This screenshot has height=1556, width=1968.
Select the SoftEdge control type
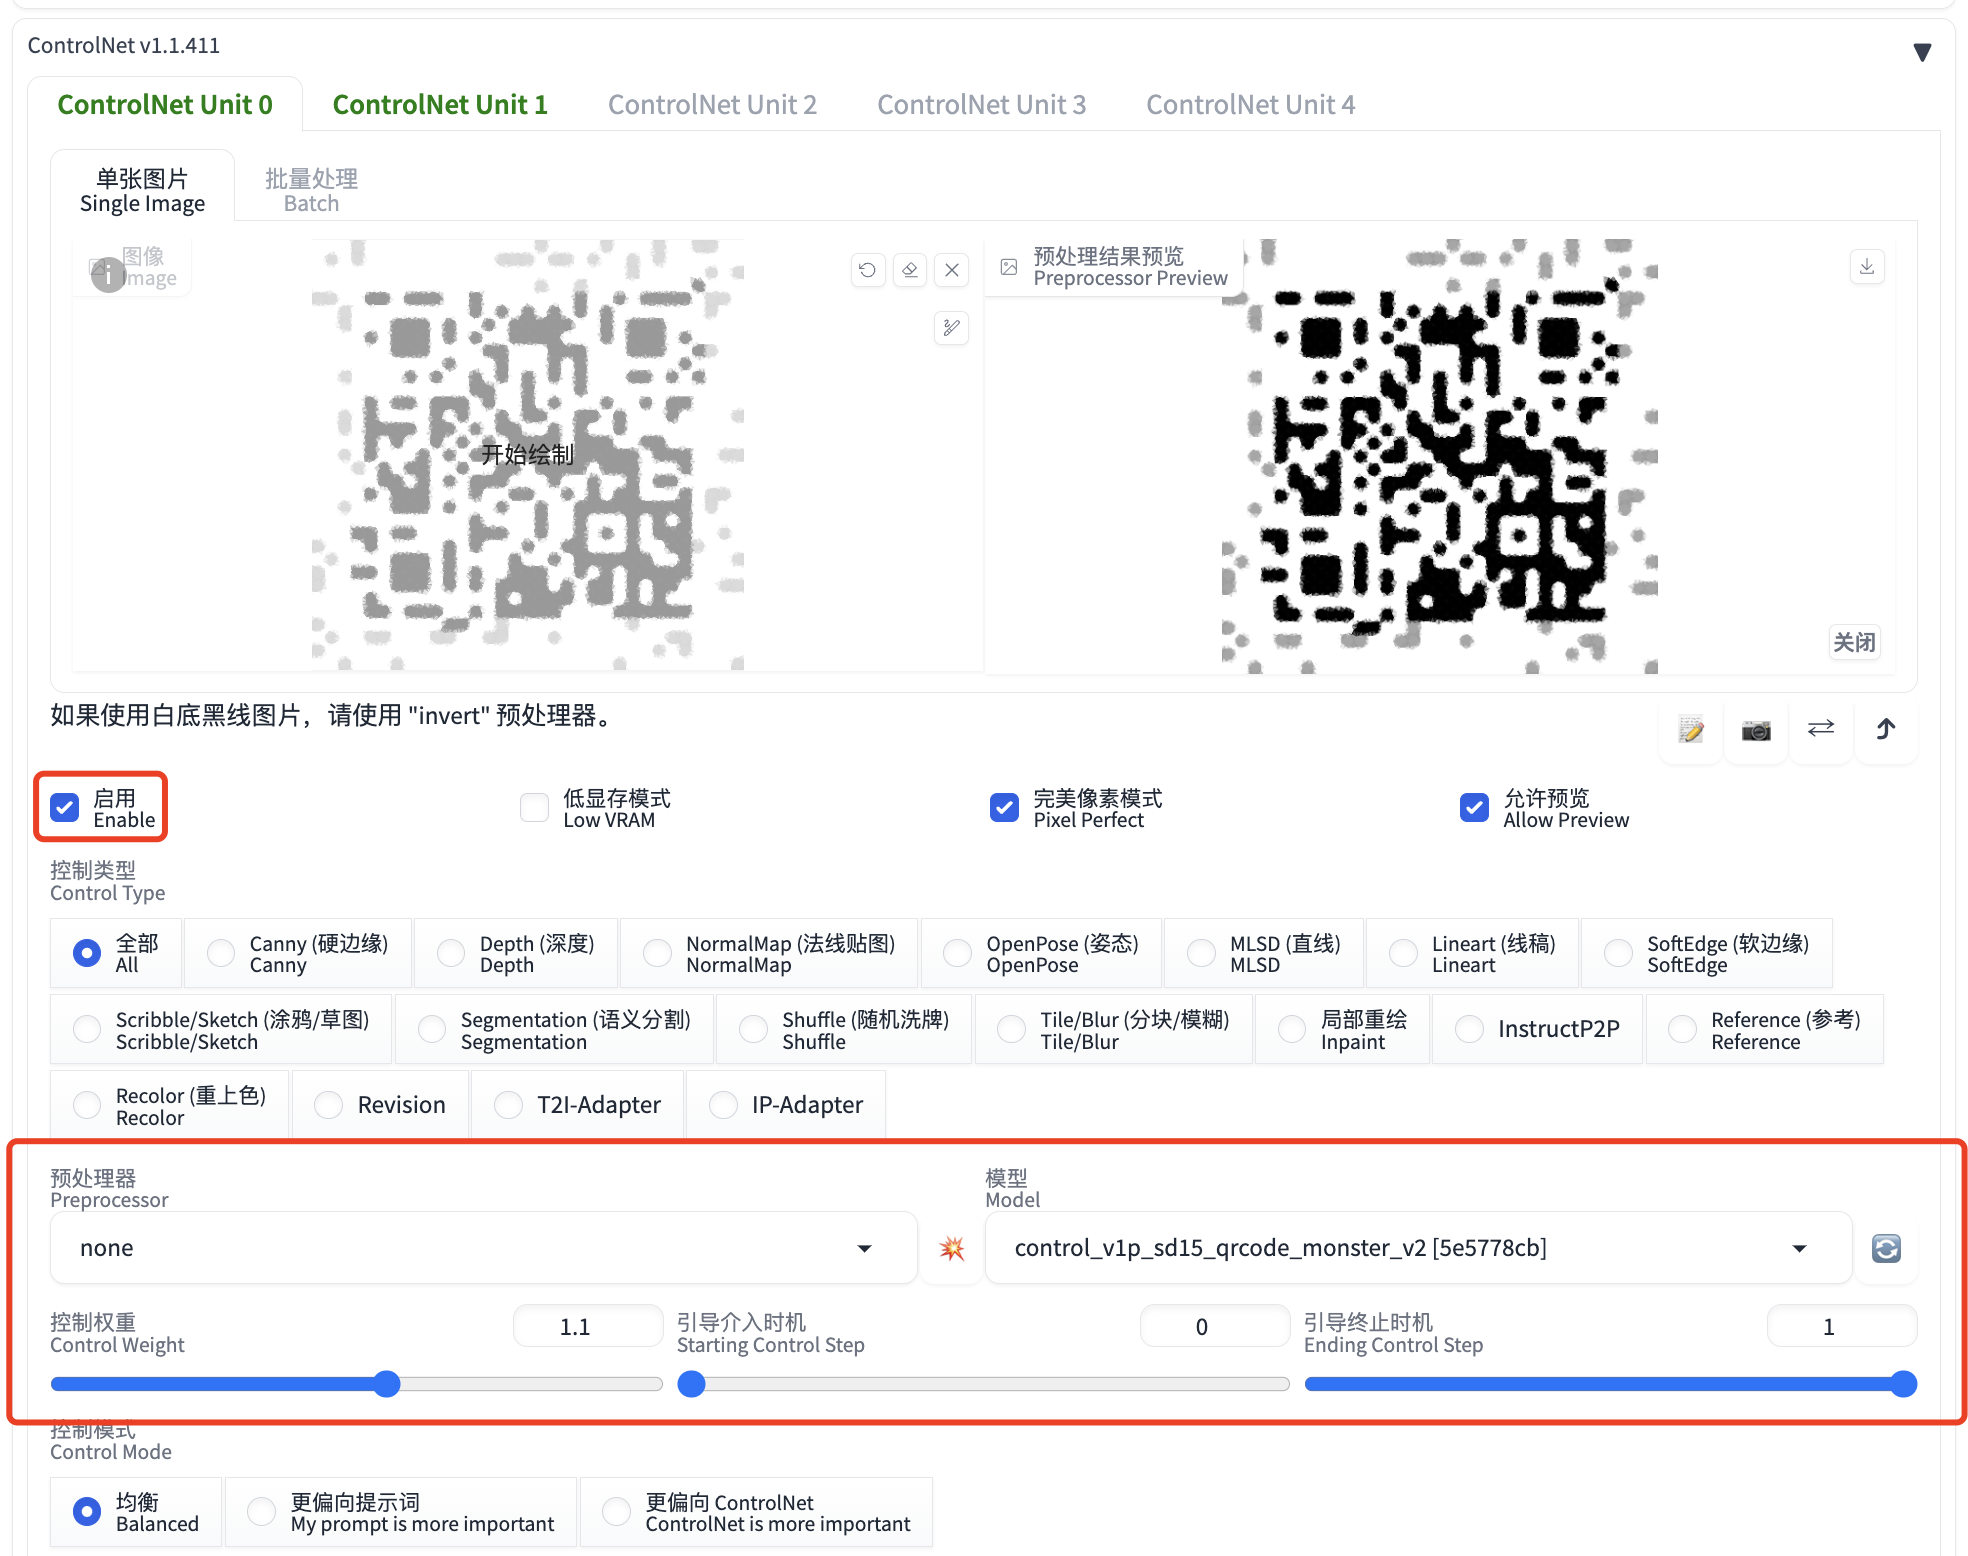[1707, 953]
